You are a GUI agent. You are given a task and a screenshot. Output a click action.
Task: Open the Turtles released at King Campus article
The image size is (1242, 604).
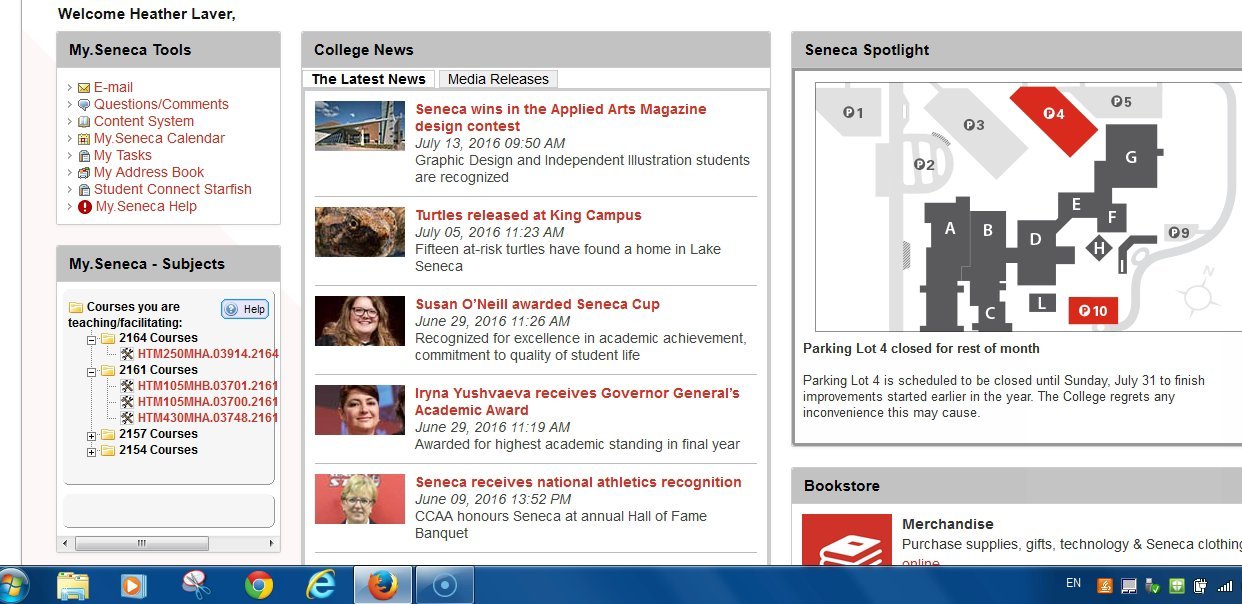[x=529, y=215]
